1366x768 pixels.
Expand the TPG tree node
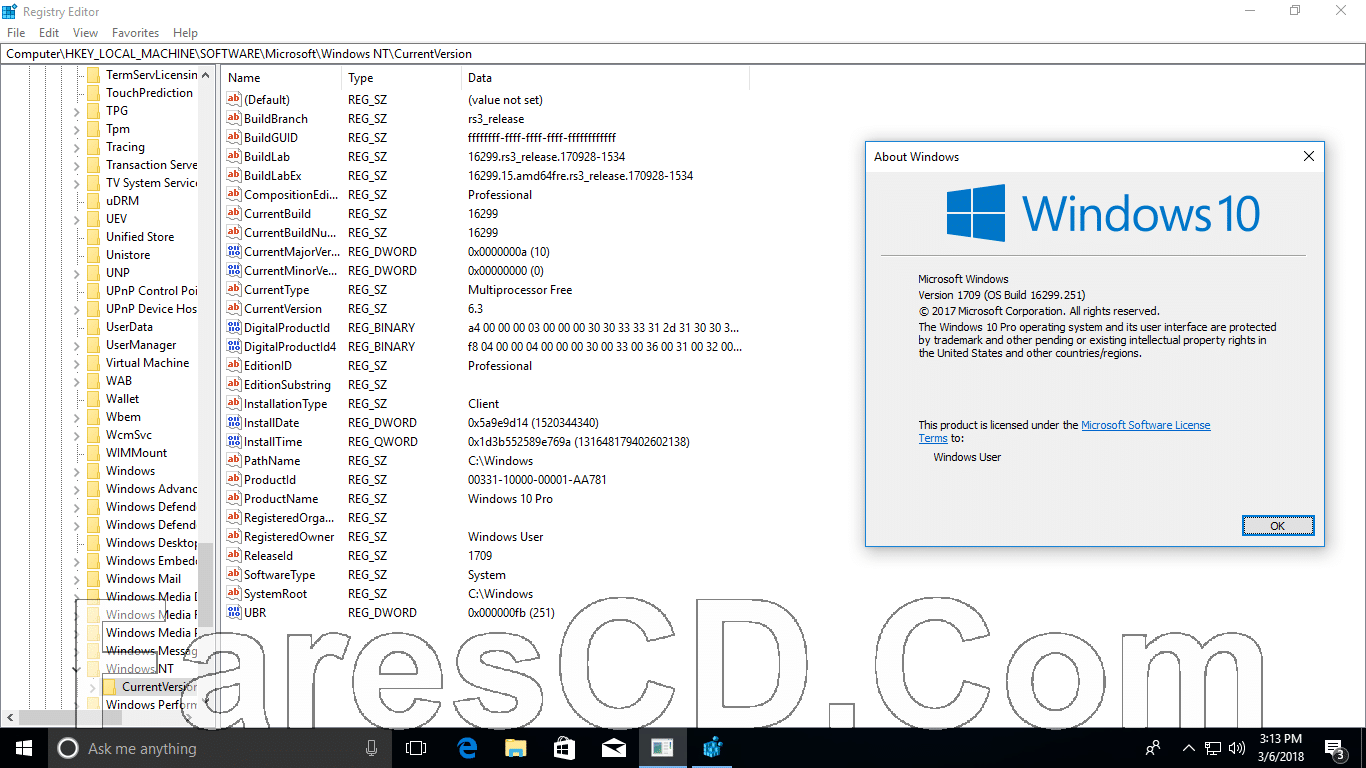tap(77, 111)
